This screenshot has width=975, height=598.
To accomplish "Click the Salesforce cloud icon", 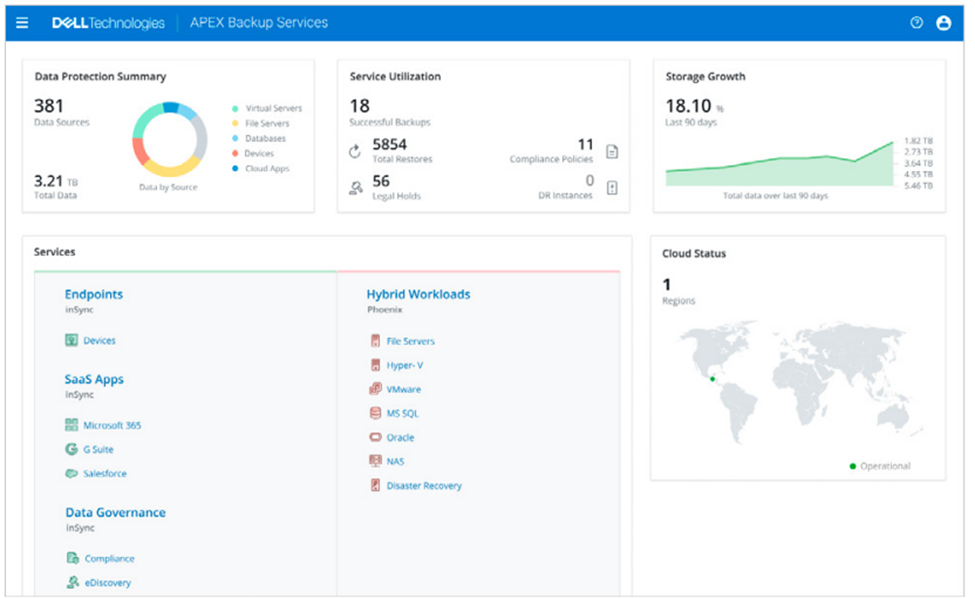I will tap(72, 474).
